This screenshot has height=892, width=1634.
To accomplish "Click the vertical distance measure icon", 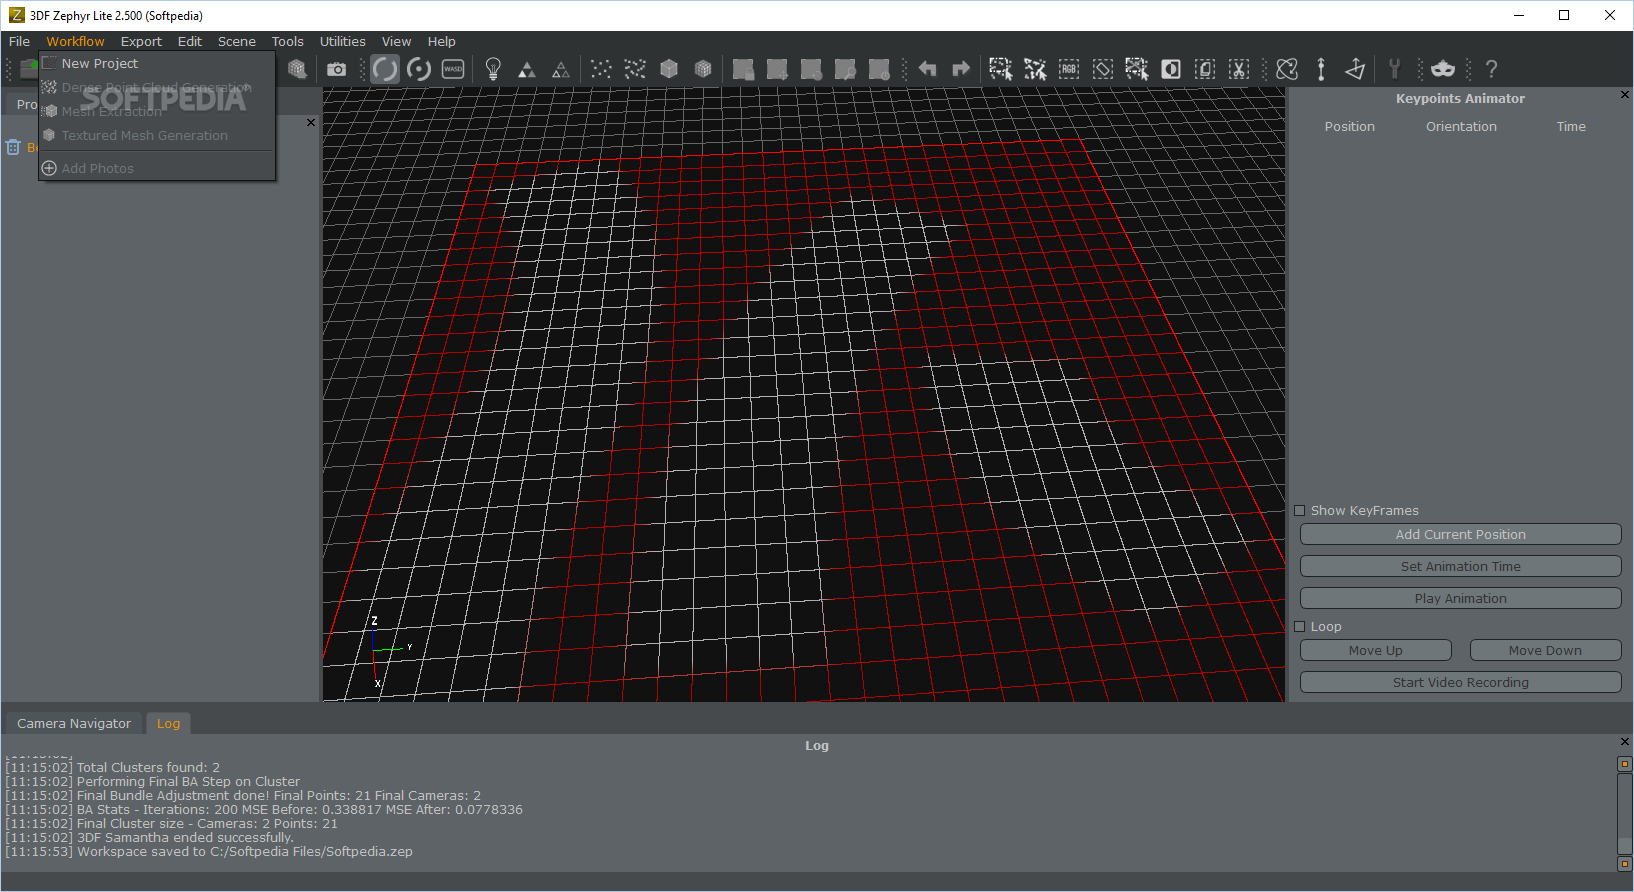I will click(1321, 69).
